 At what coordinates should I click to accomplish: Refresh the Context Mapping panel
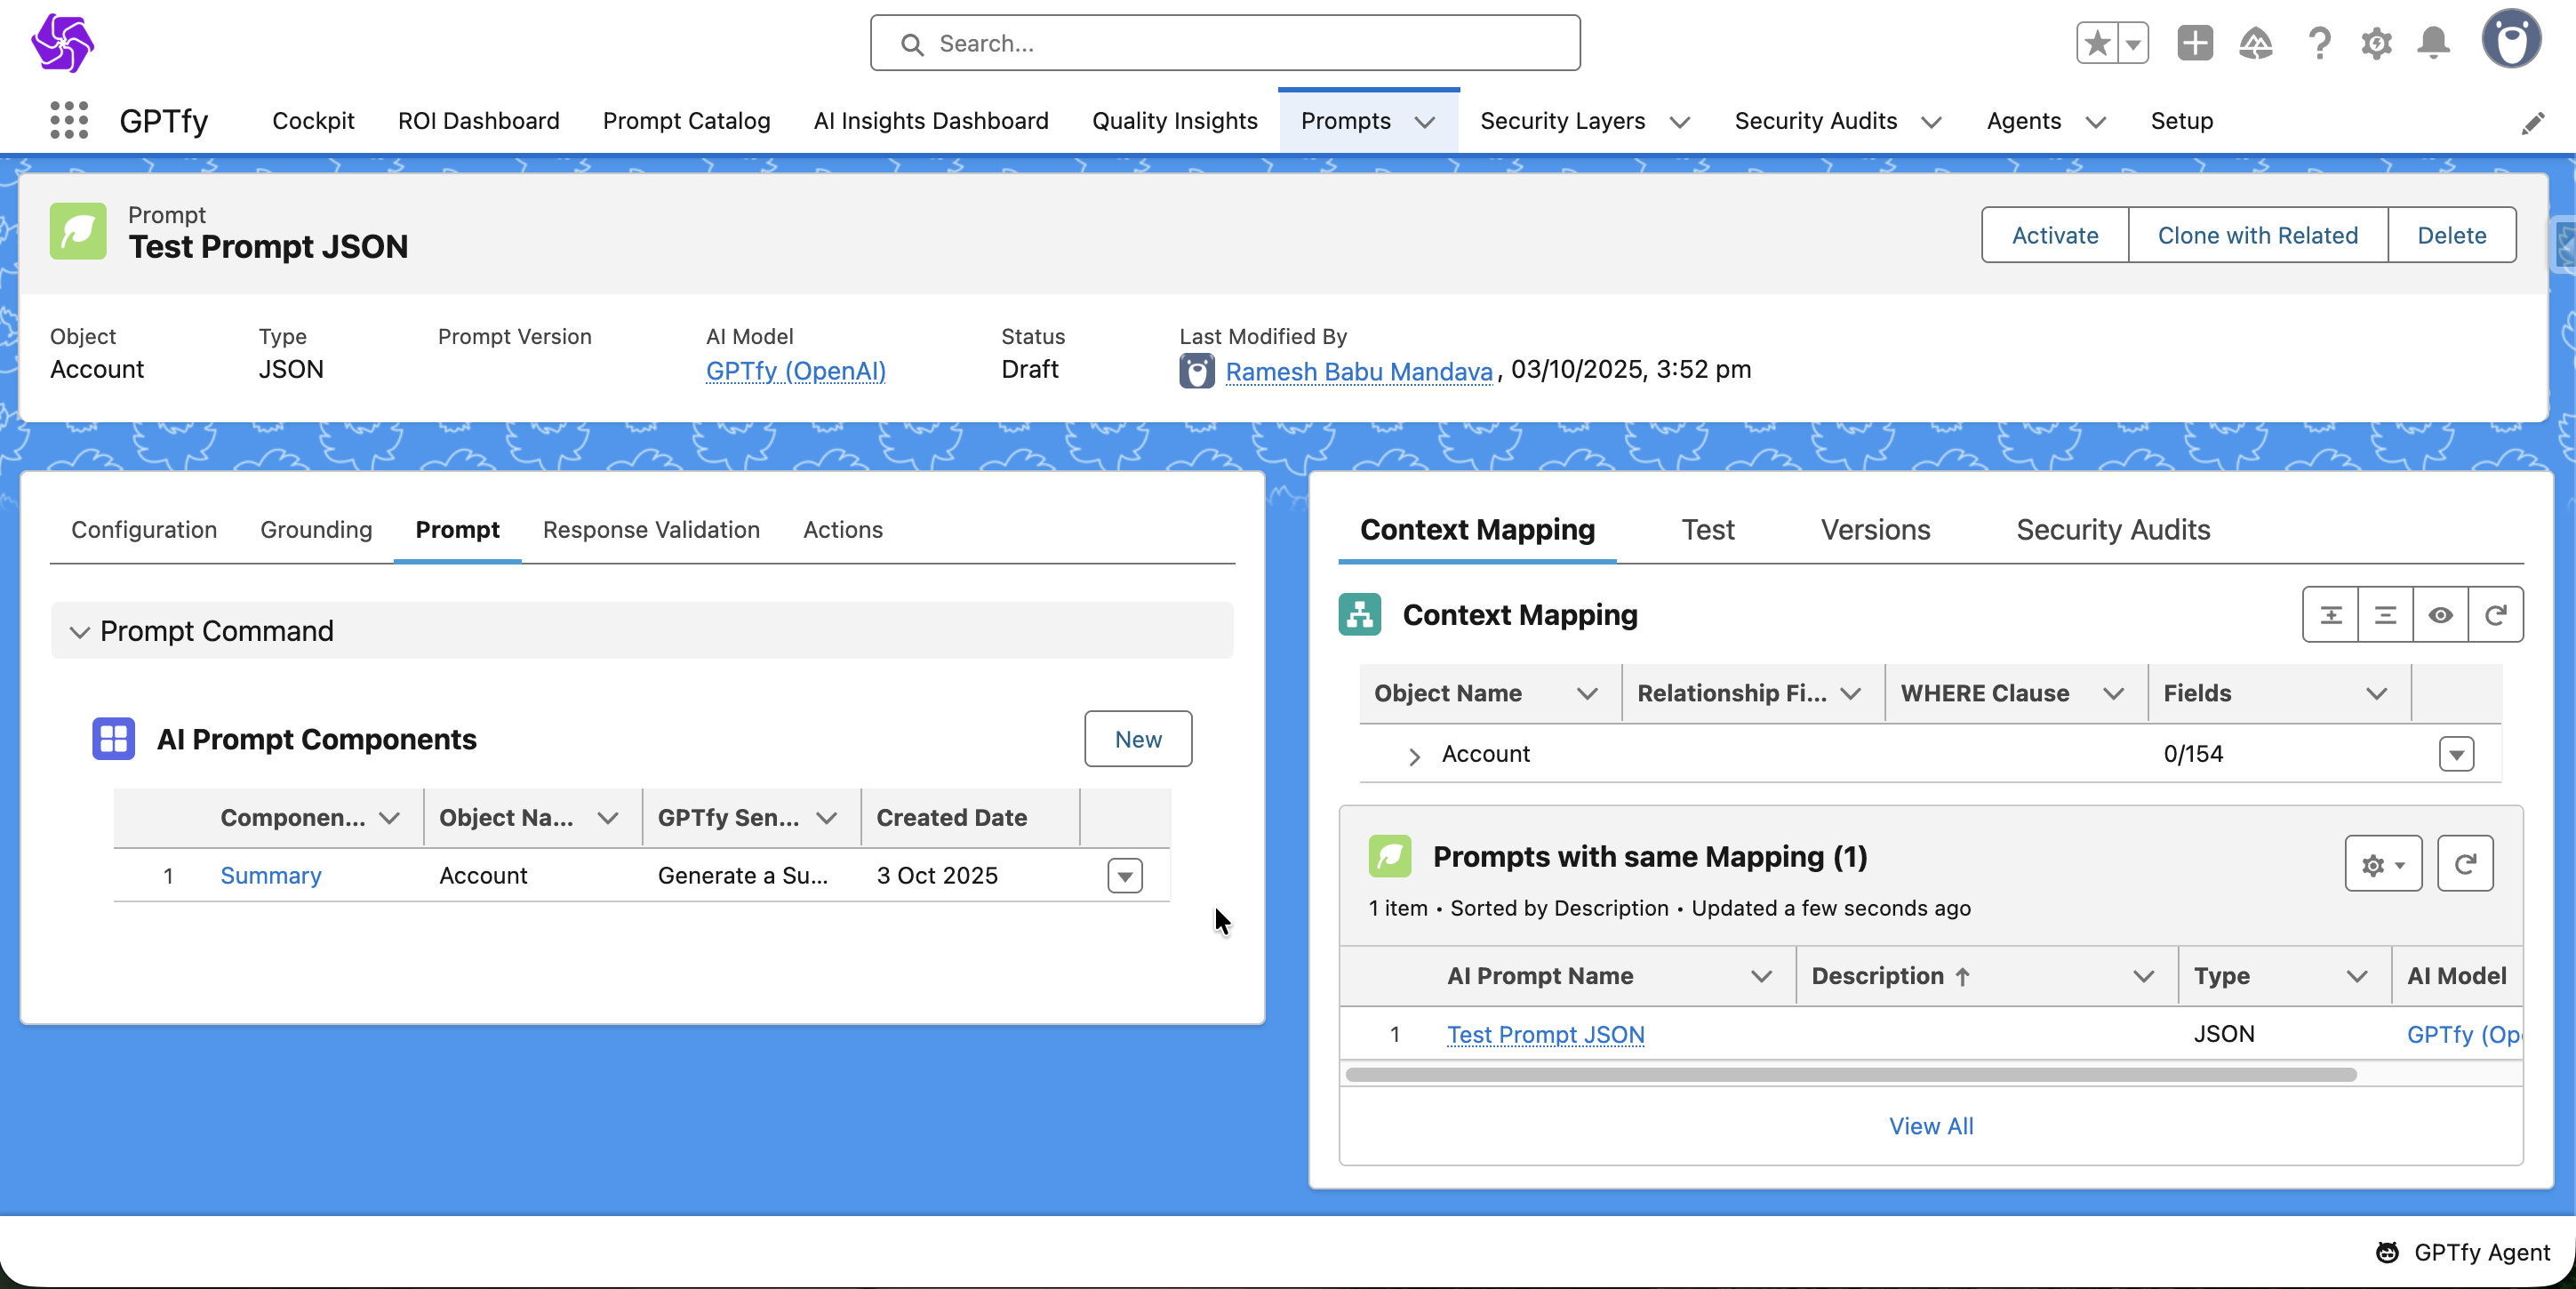point(2495,614)
